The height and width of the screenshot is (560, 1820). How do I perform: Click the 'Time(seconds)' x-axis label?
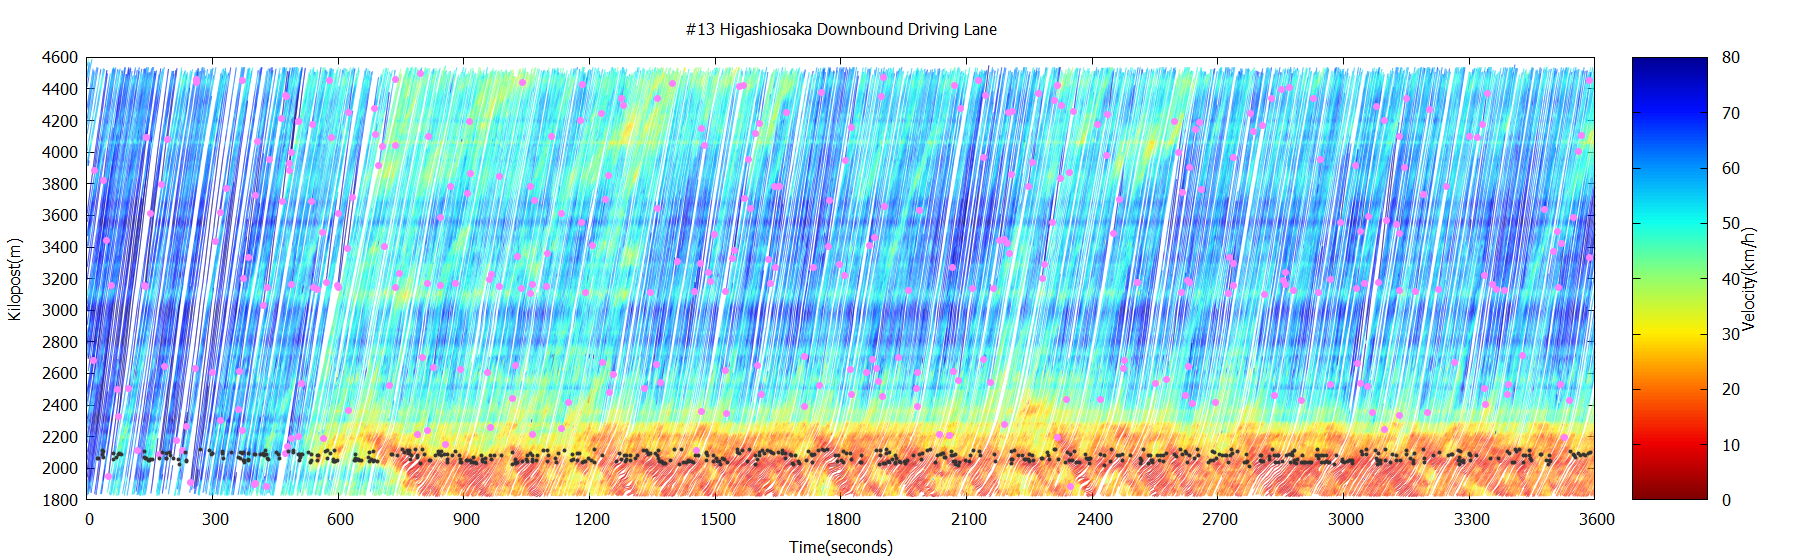point(840,547)
